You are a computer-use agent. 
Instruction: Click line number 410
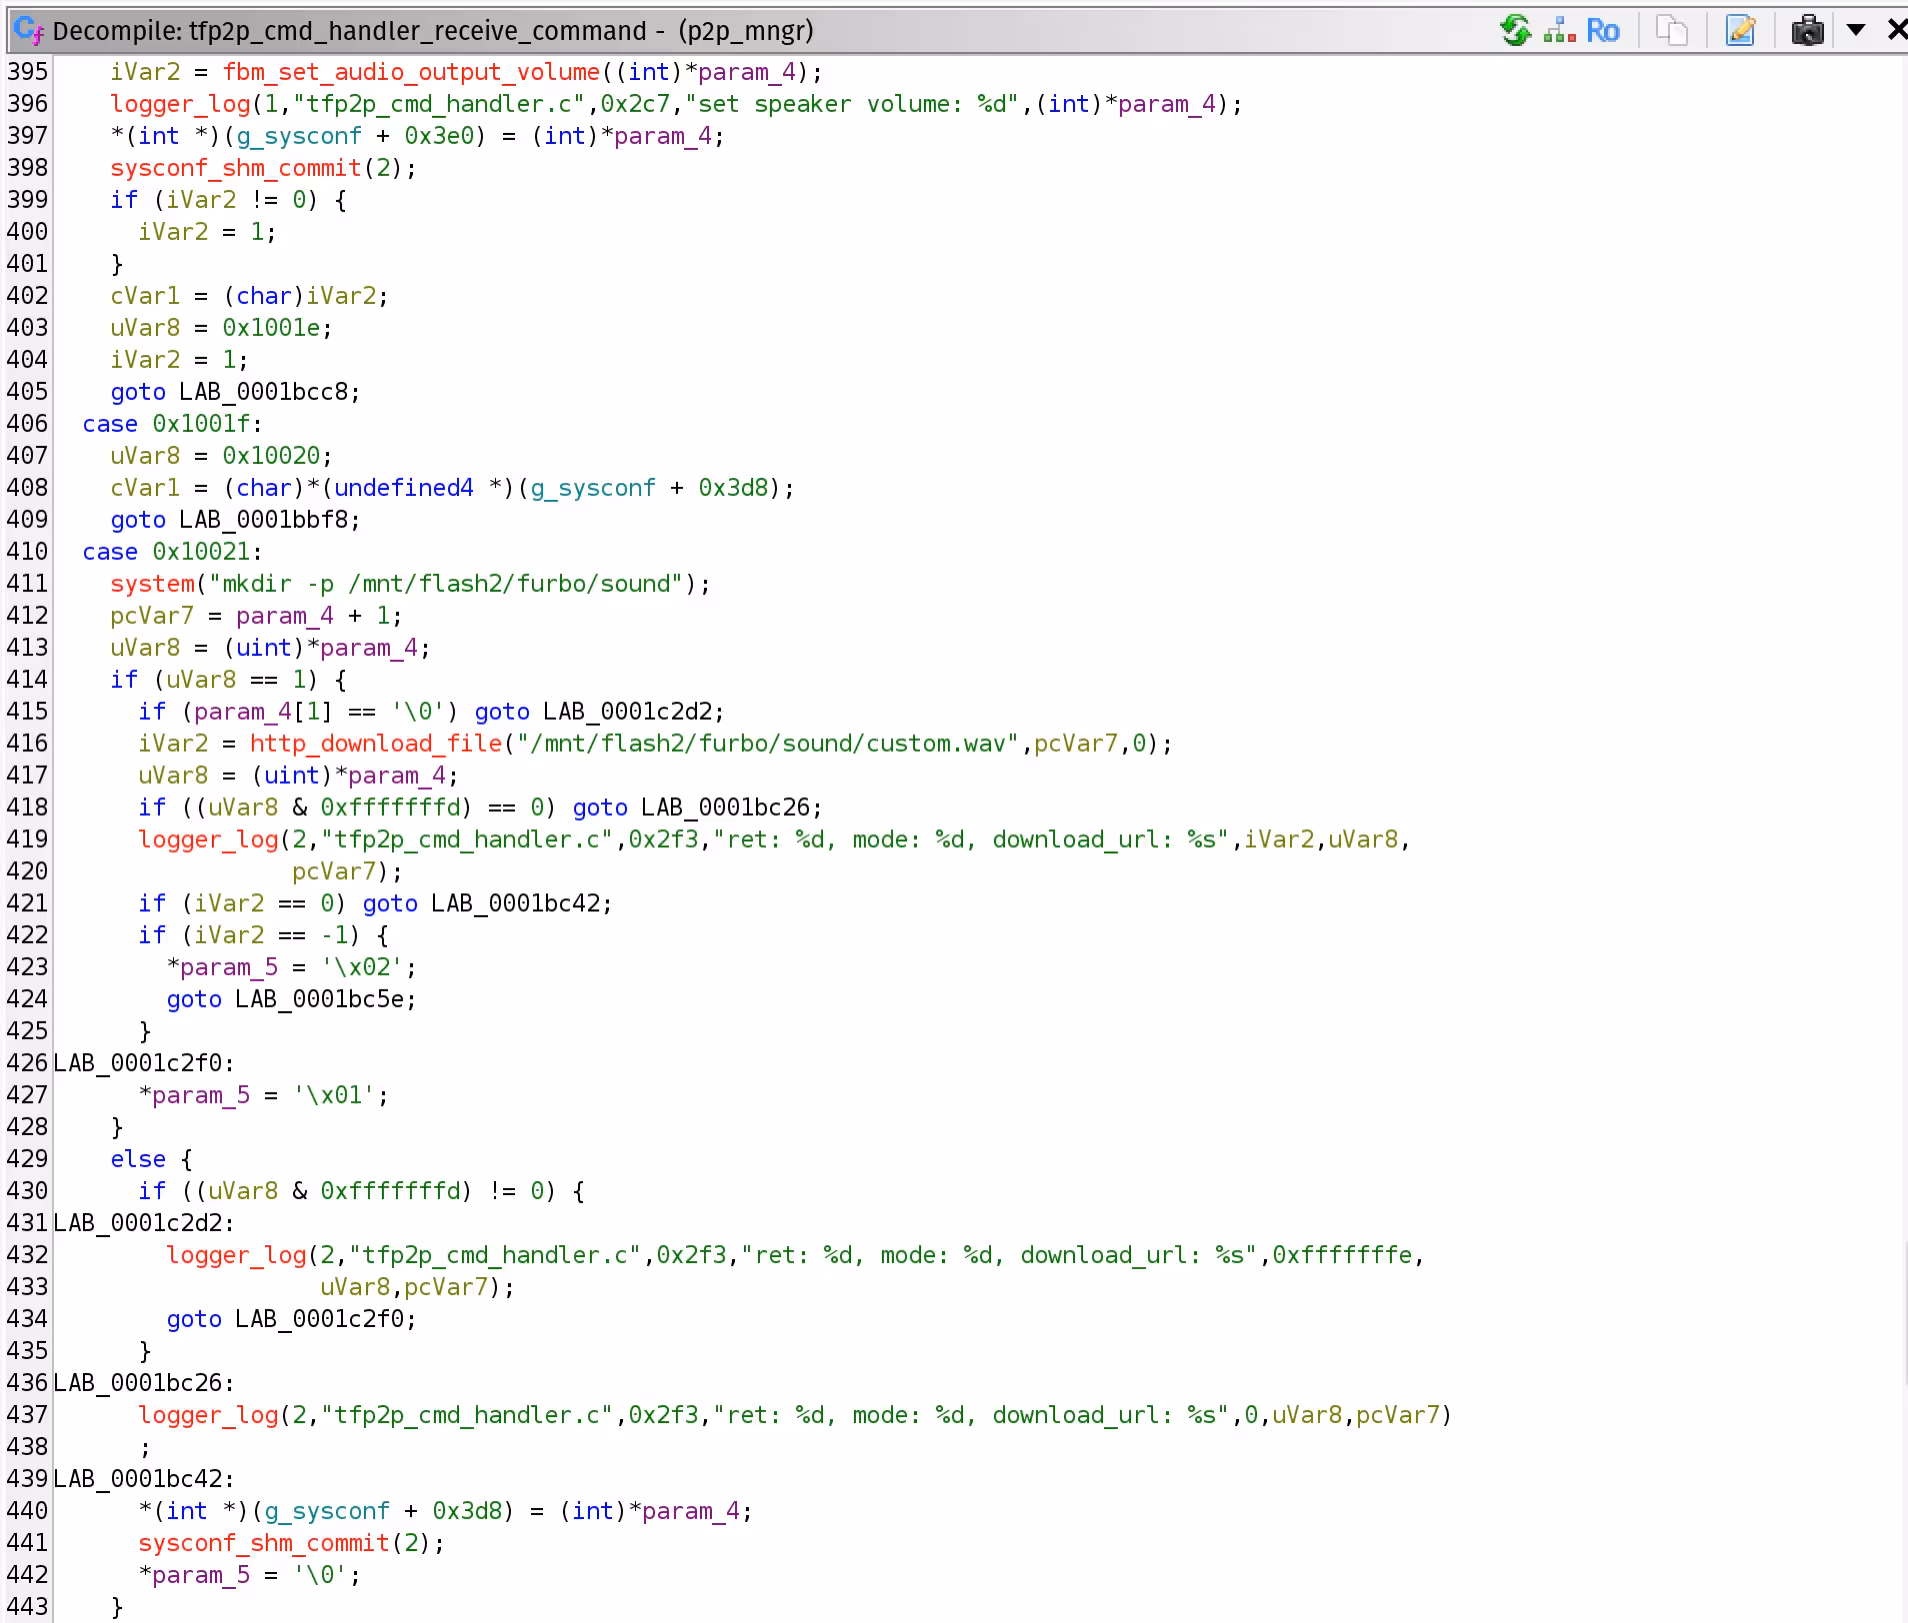pos(27,552)
